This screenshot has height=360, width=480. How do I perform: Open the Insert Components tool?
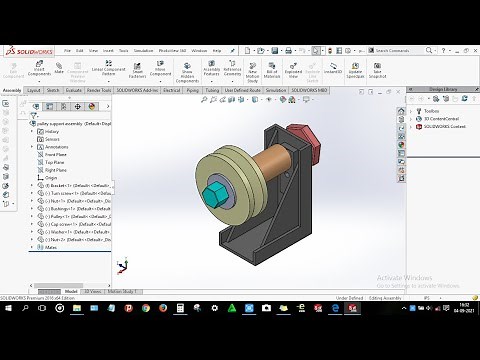tap(39, 68)
